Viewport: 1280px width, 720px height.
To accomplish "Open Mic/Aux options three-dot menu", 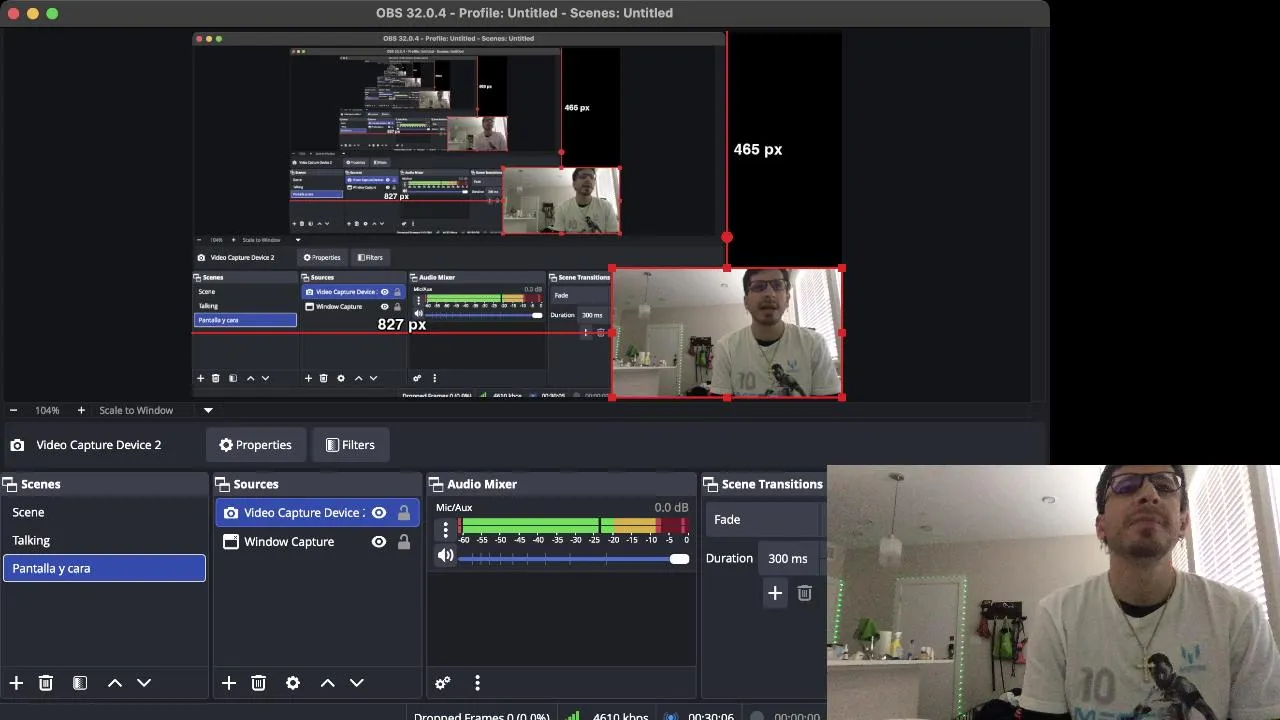I will [x=446, y=530].
